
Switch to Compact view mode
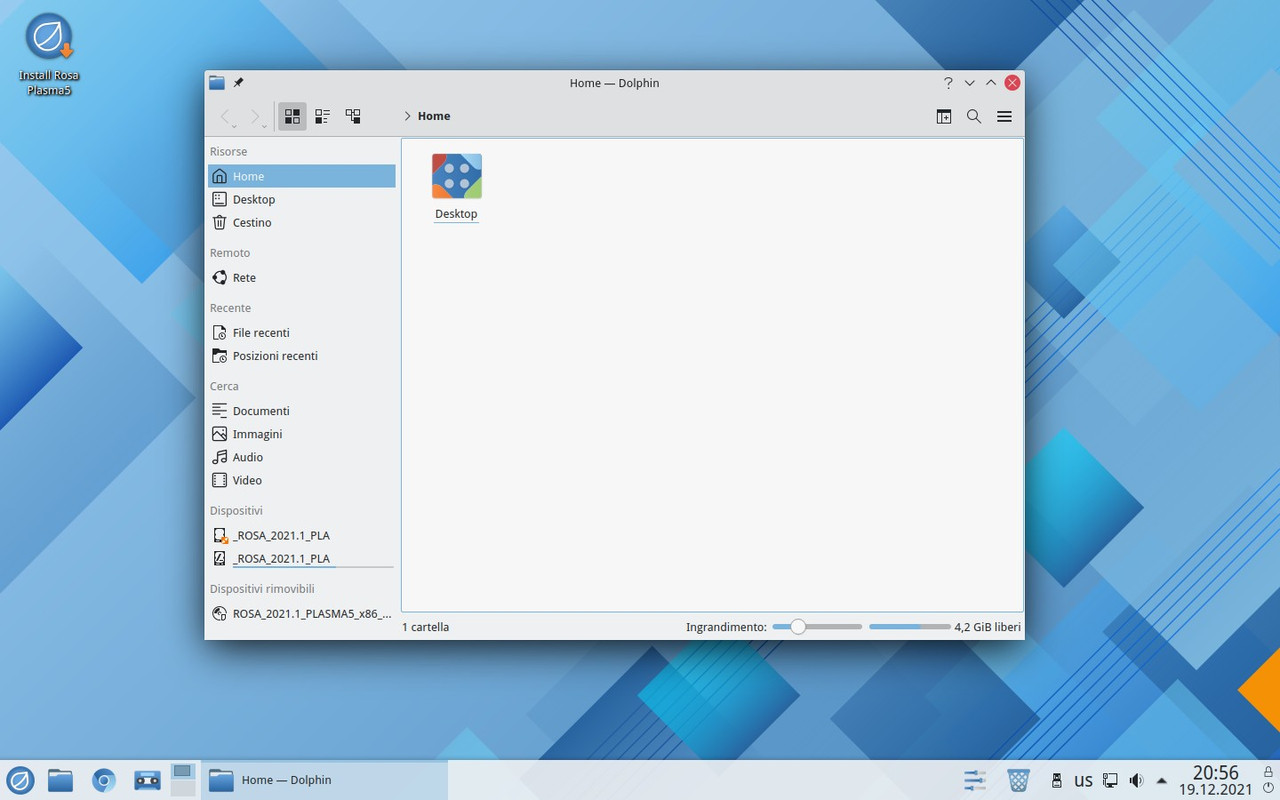[x=322, y=116]
